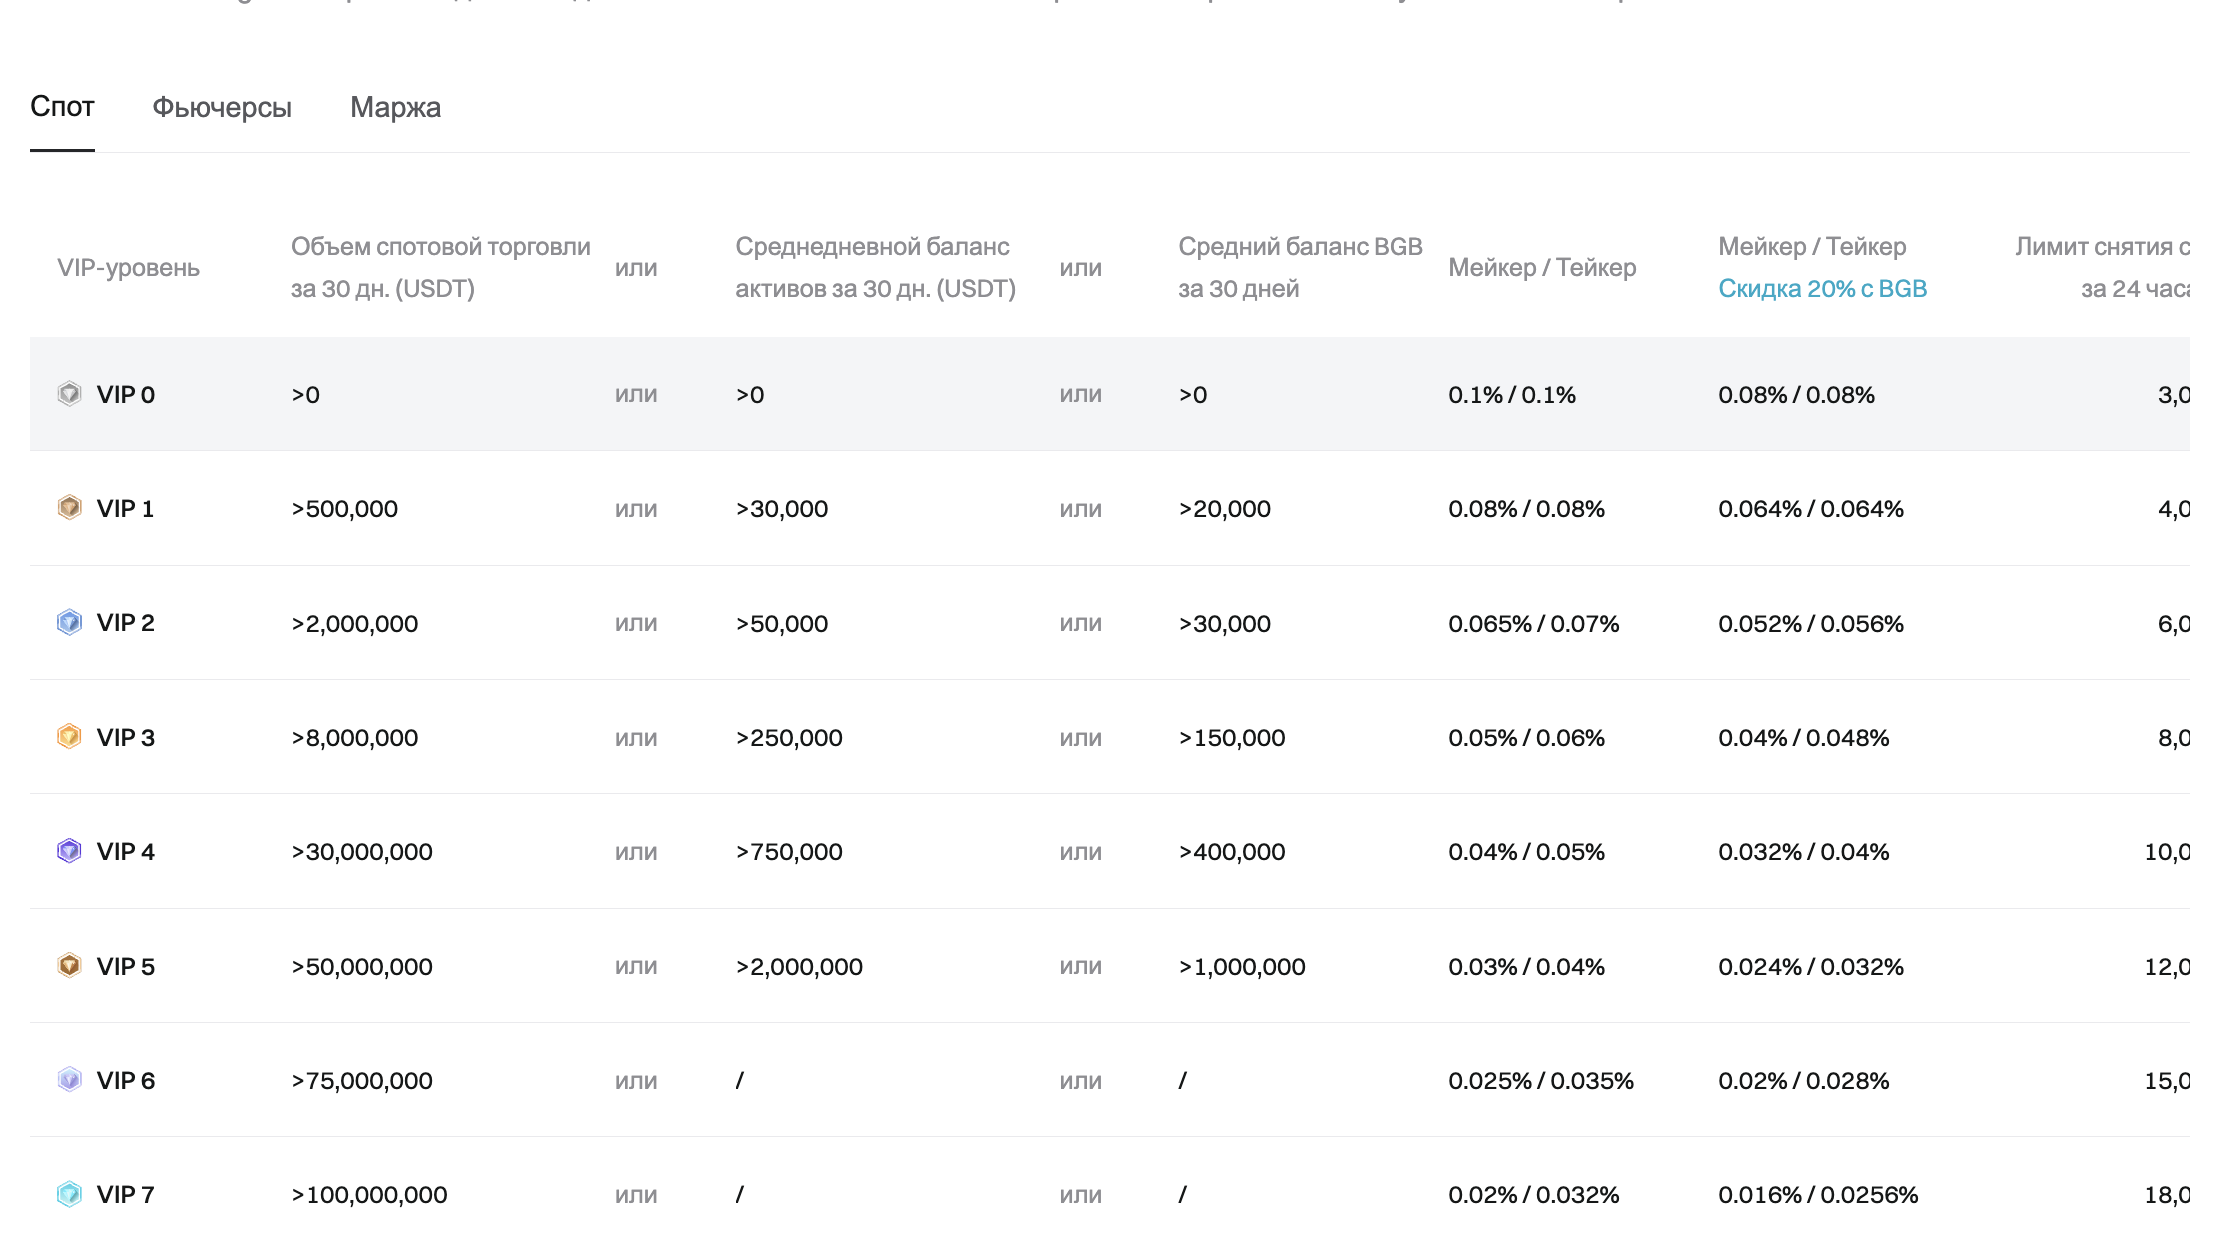Click the VIP 1 level badge icon
Viewport: 2216px width, 1236px height.
click(69, 507)
